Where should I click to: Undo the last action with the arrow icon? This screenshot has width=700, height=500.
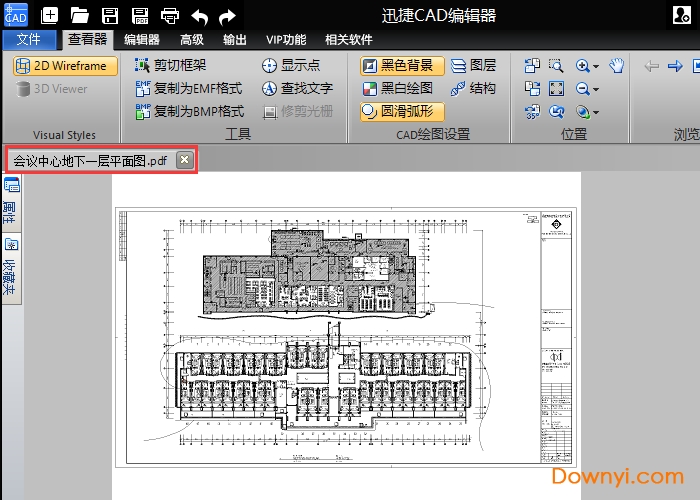[199, 16]
